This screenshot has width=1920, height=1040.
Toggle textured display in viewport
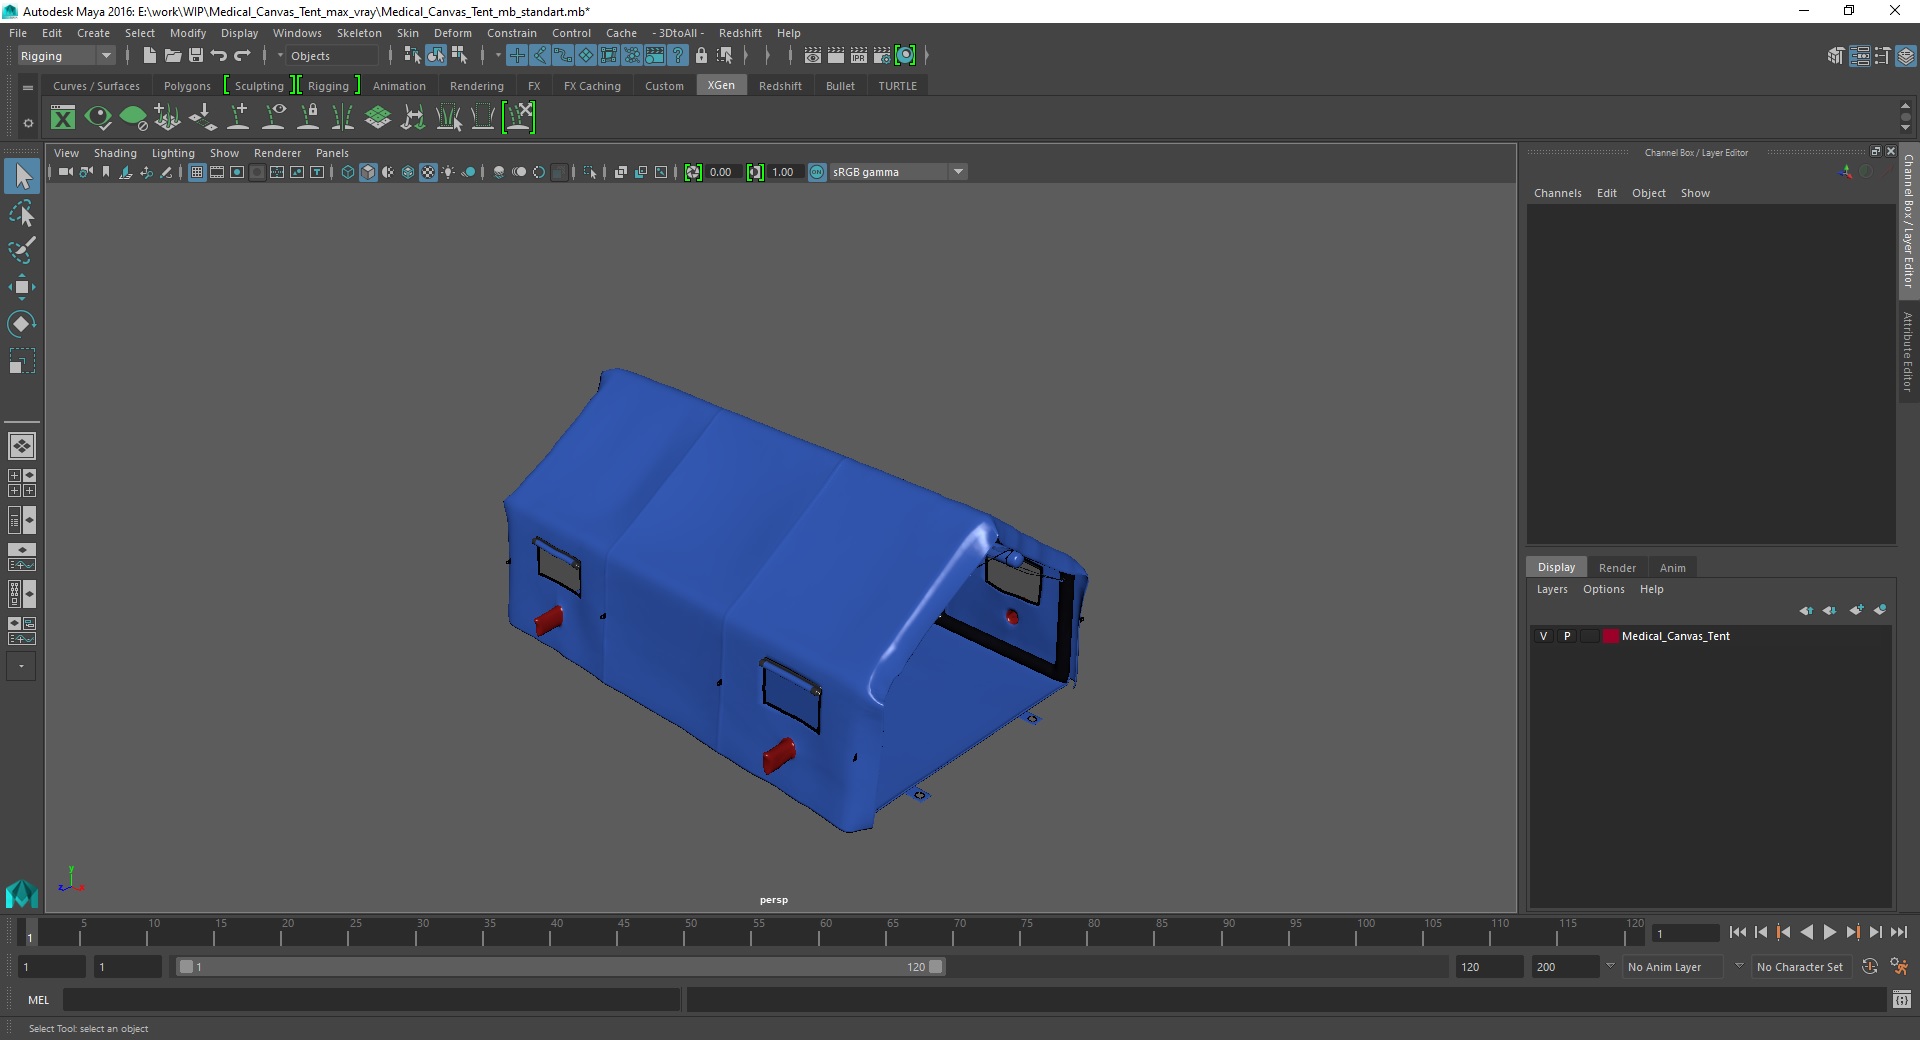click(428, 172)
